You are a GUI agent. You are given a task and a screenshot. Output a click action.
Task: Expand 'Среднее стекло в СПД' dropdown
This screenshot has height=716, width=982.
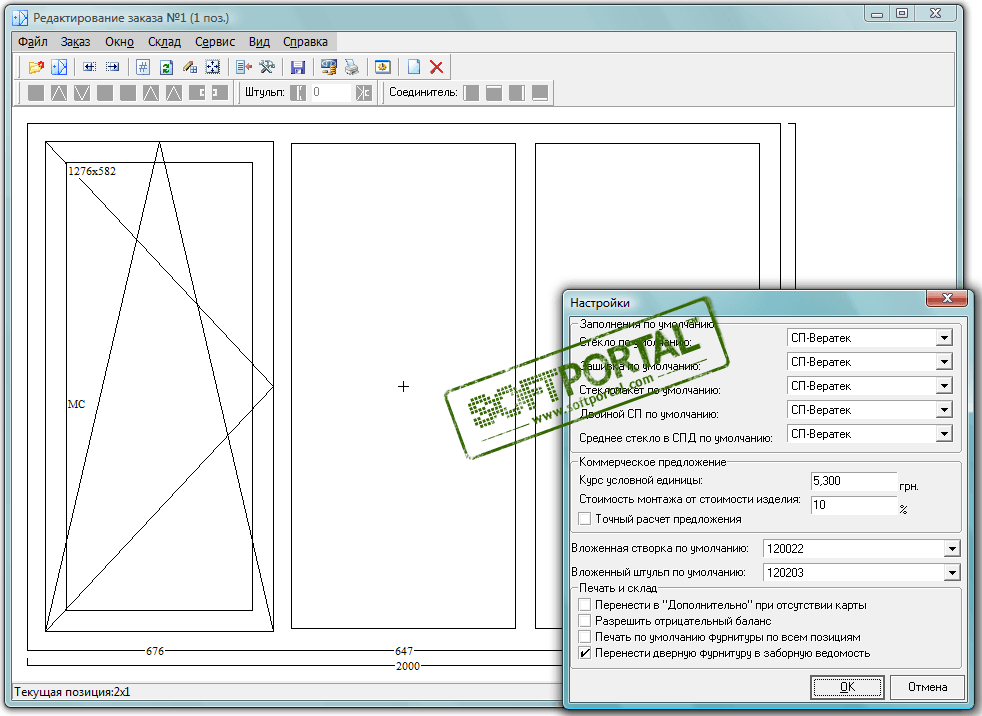944,433
